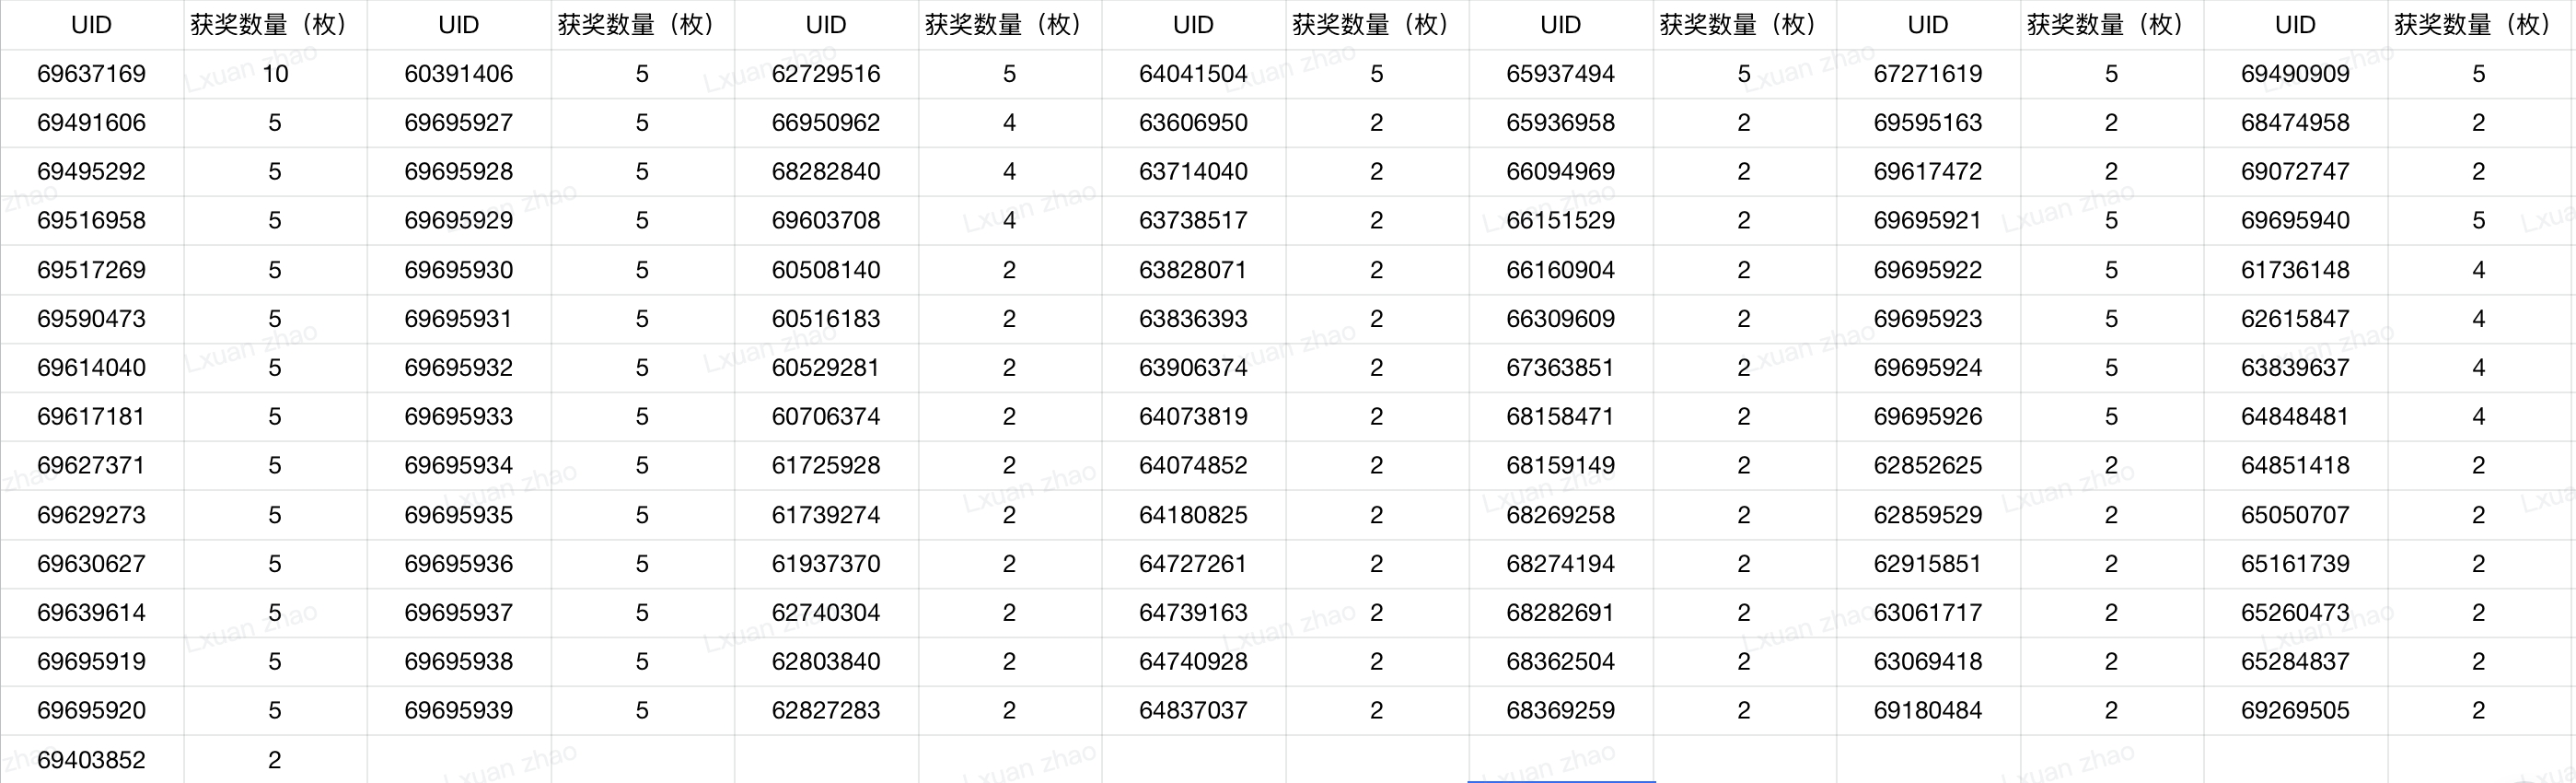Click UID cell 69695924
The image size is (2576, 783).
click(x=1927, y=368)
